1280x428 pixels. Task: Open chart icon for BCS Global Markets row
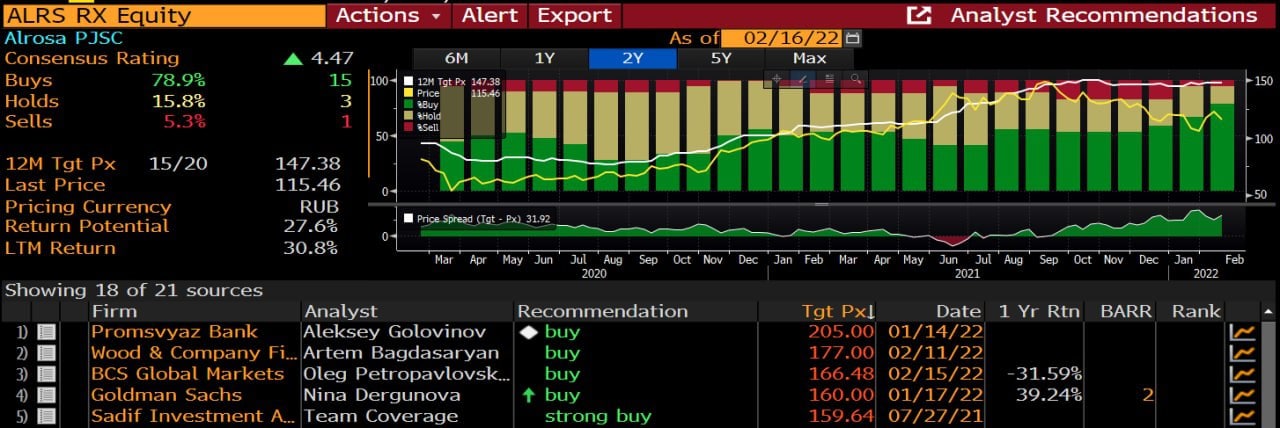pyautogui.click(x=1243, y=374)
